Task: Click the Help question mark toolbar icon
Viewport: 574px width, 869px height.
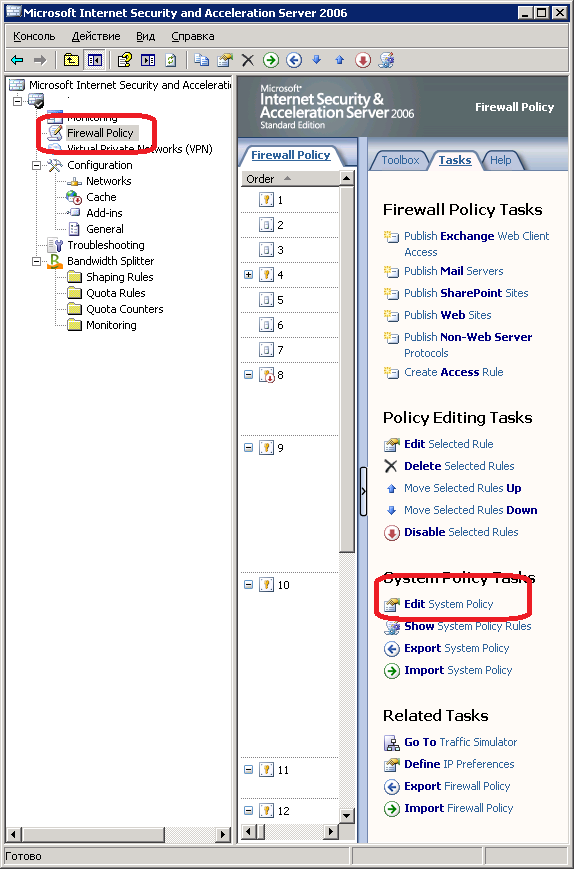Action: [125, 60]
